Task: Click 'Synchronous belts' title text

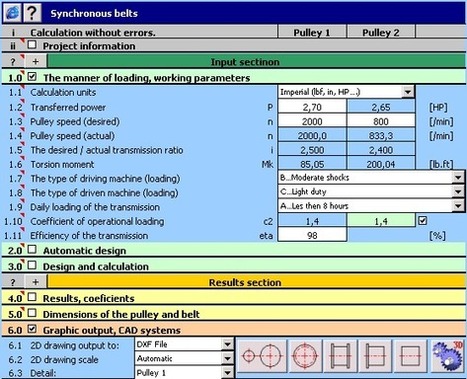Action: click(x=94, y=13)
